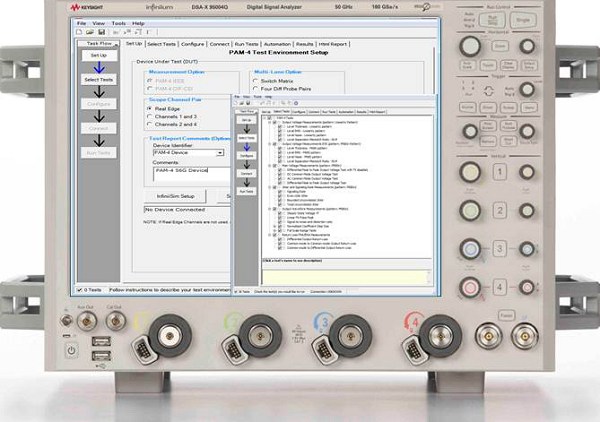Image resolution: width=600 pixels, height=422 pixels.
Task: Select PAM-4 IEEE measurement option
Action: [x=150, y=81]
